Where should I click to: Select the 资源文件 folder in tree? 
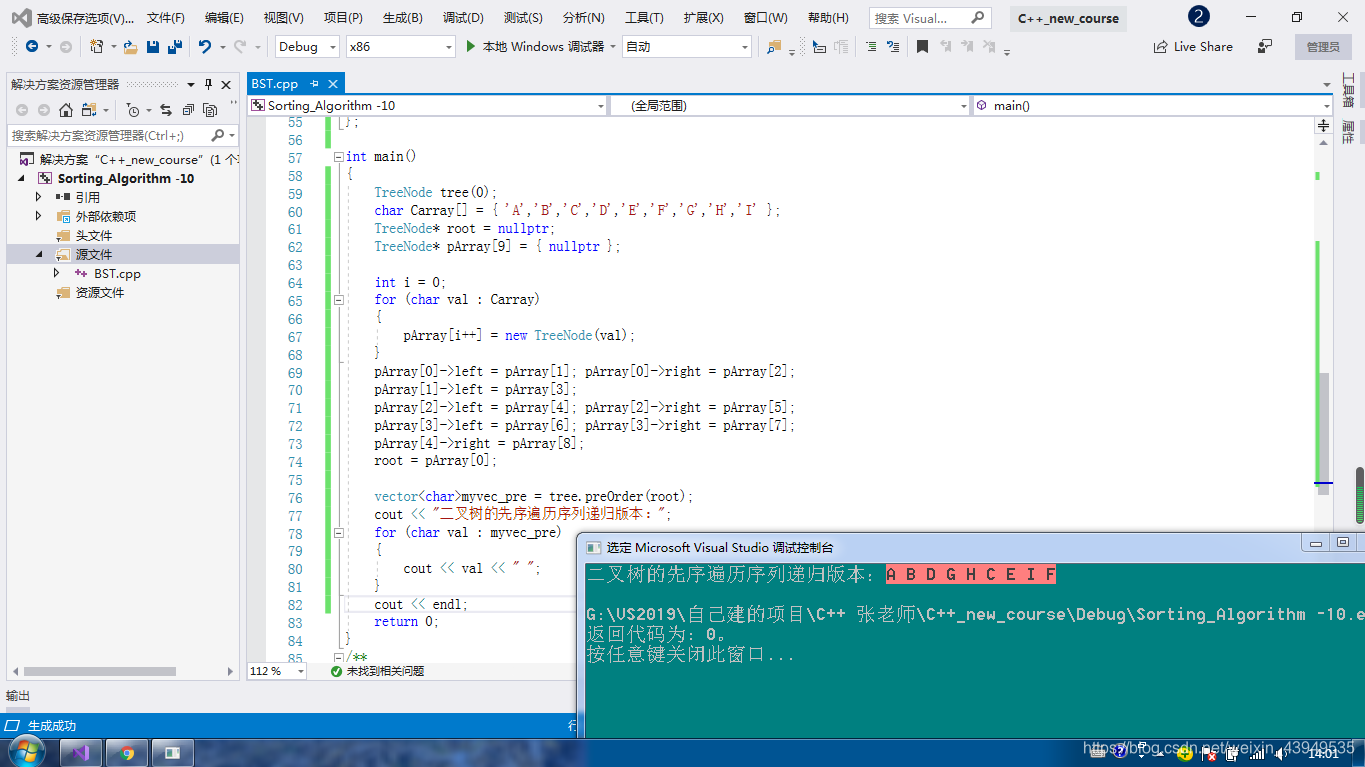100,292
